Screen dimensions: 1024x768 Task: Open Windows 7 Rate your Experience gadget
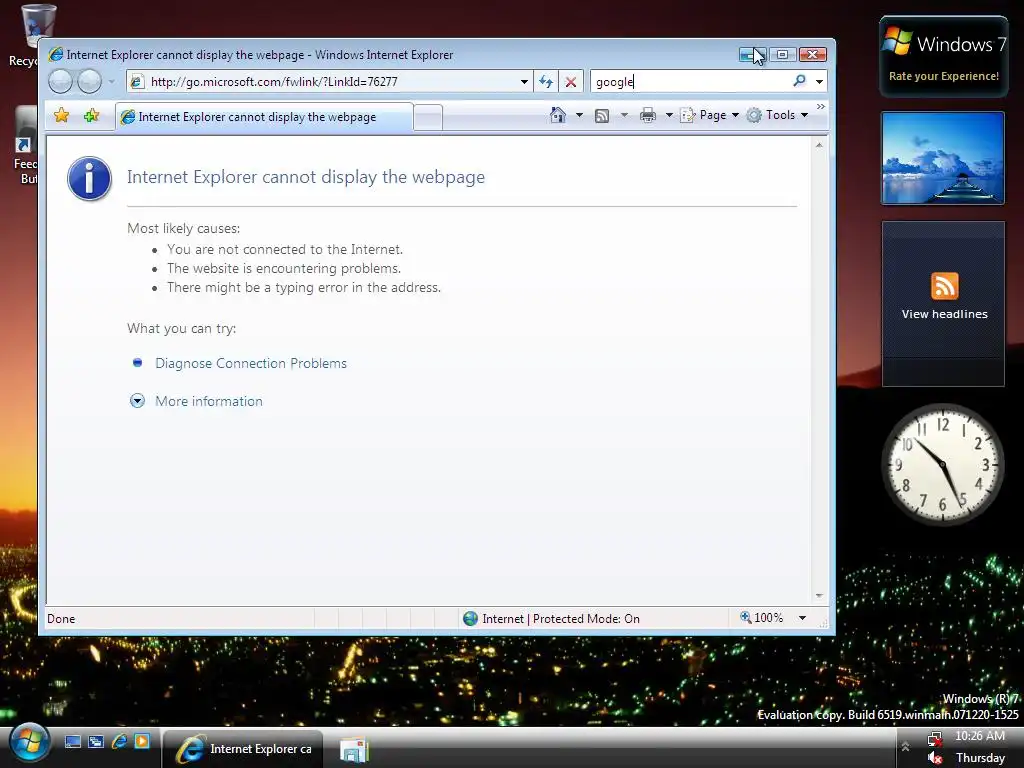click(944, 57)
